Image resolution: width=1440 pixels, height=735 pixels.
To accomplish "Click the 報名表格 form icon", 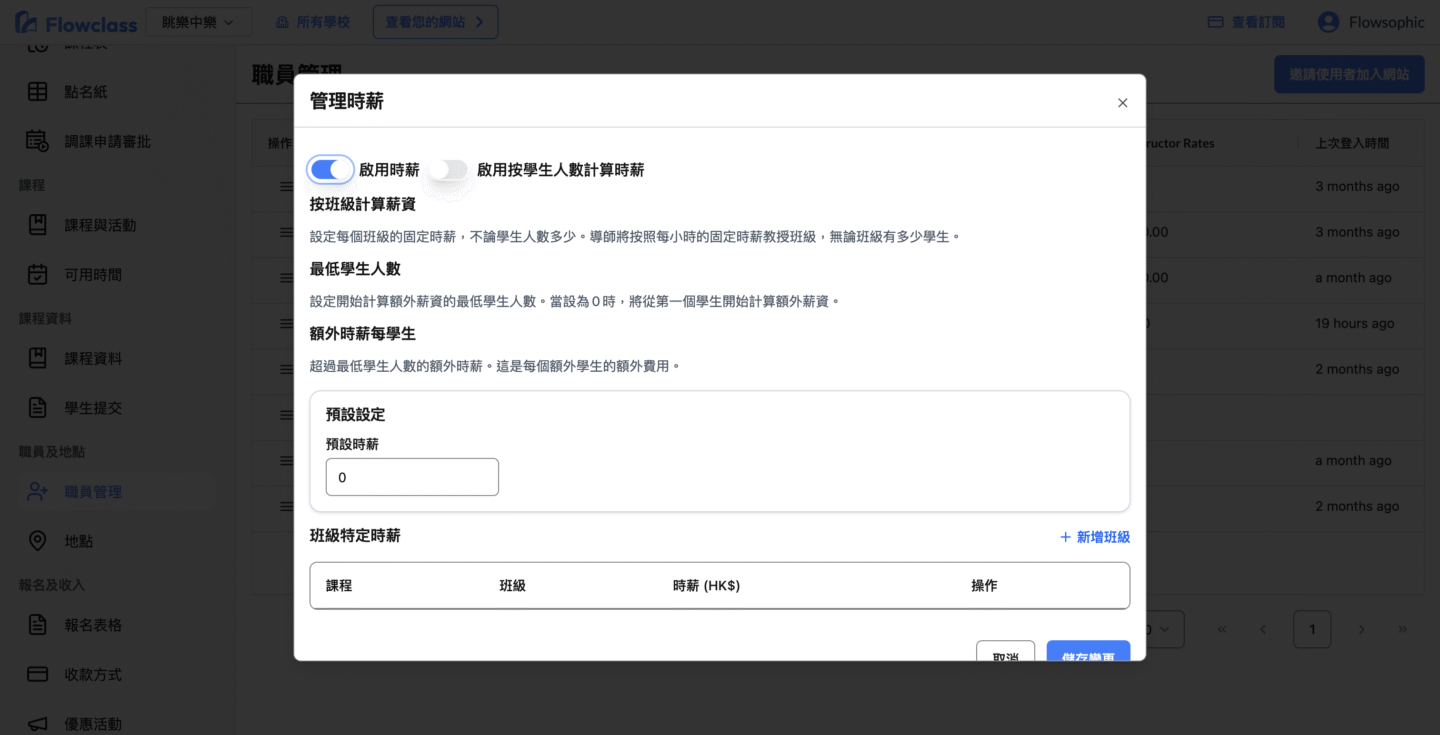I will pyautogui.click(x=37, y=625).
